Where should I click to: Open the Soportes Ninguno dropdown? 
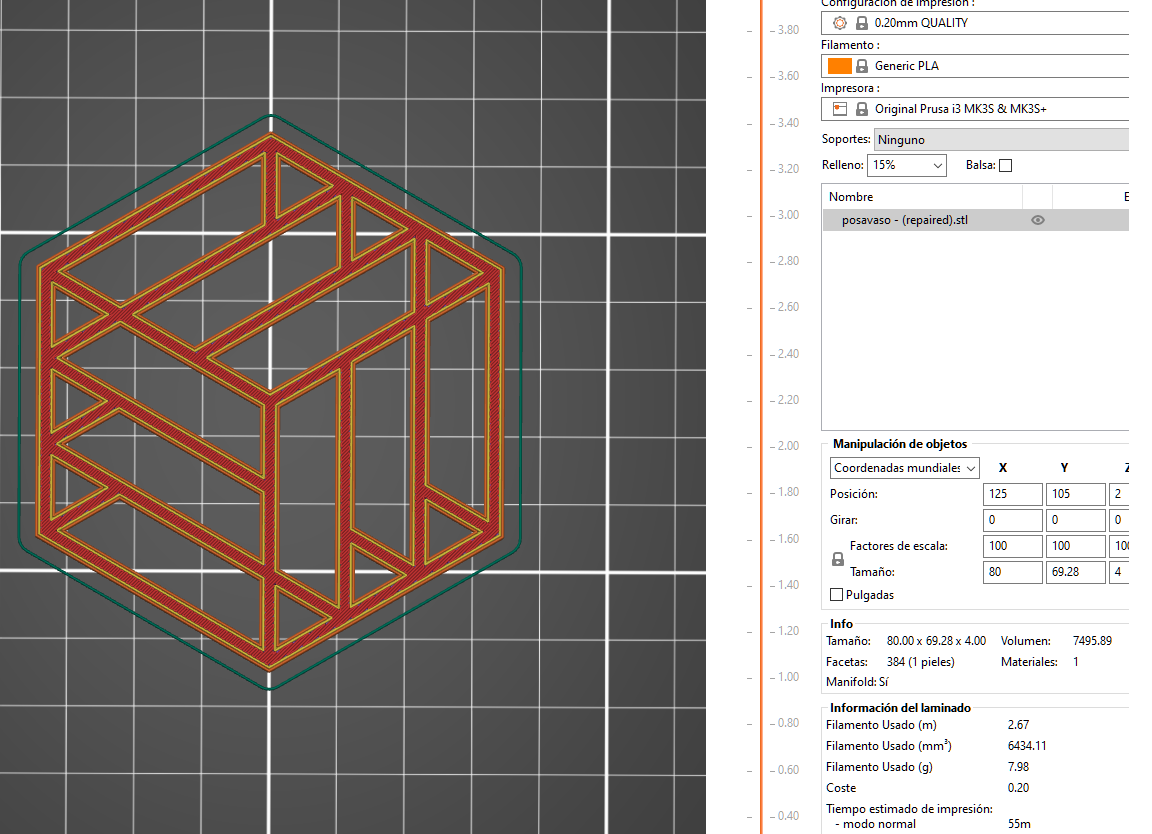[1000, 140]
